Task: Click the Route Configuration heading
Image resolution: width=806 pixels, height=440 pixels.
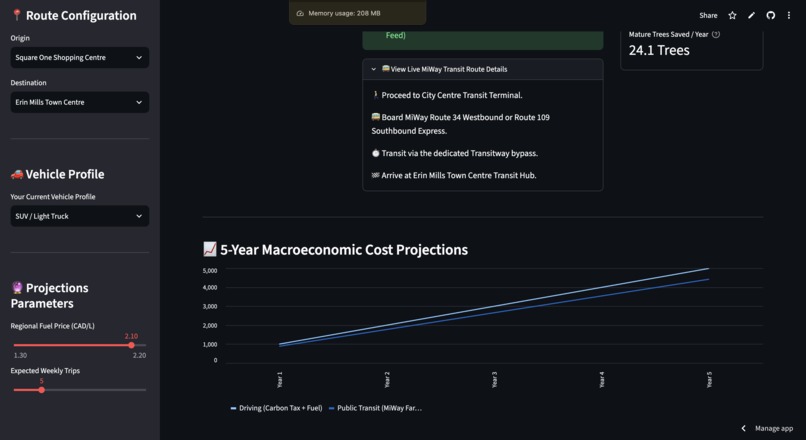Action: coord(74,15)
